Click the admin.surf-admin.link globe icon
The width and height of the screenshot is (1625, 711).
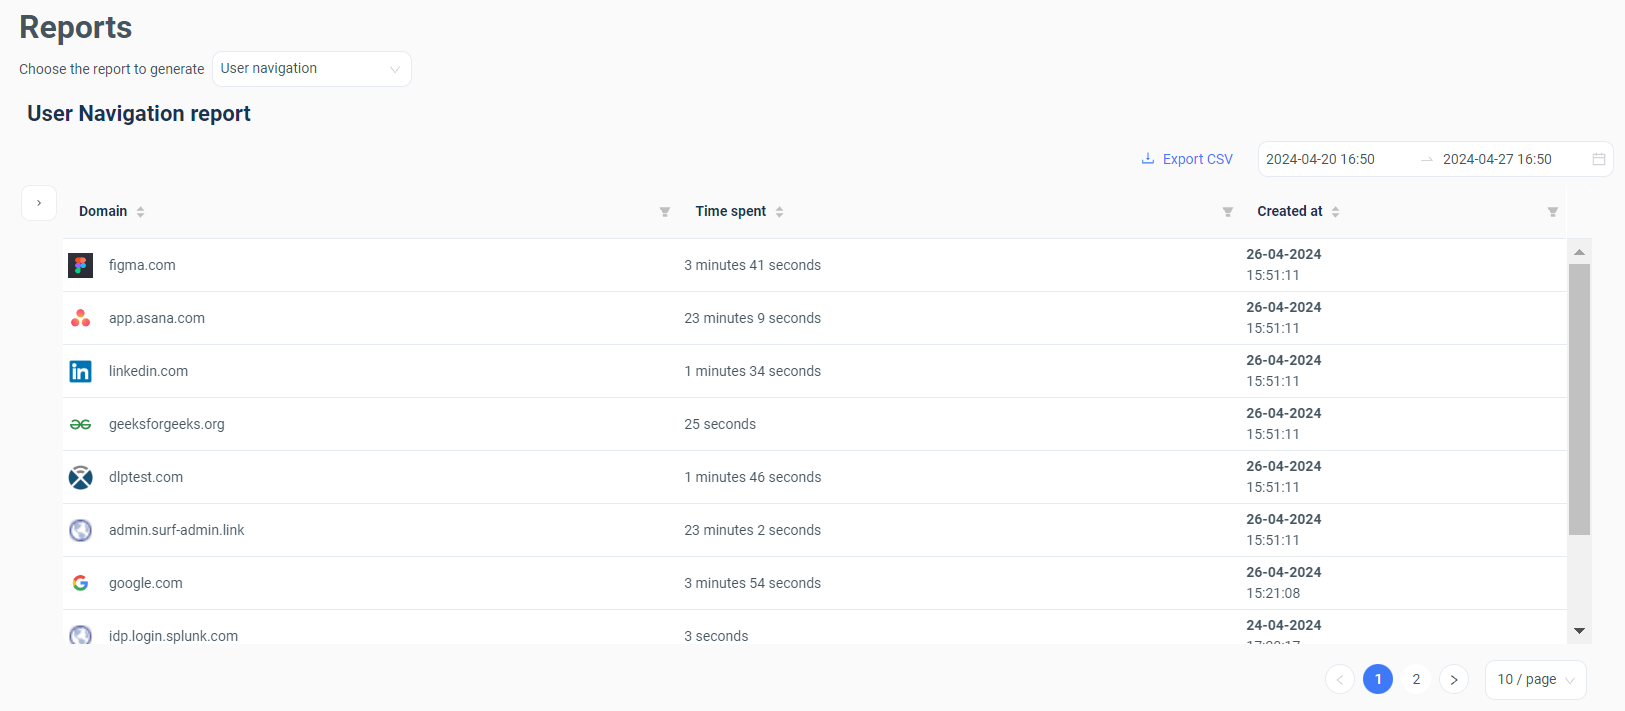coord(81,530)
